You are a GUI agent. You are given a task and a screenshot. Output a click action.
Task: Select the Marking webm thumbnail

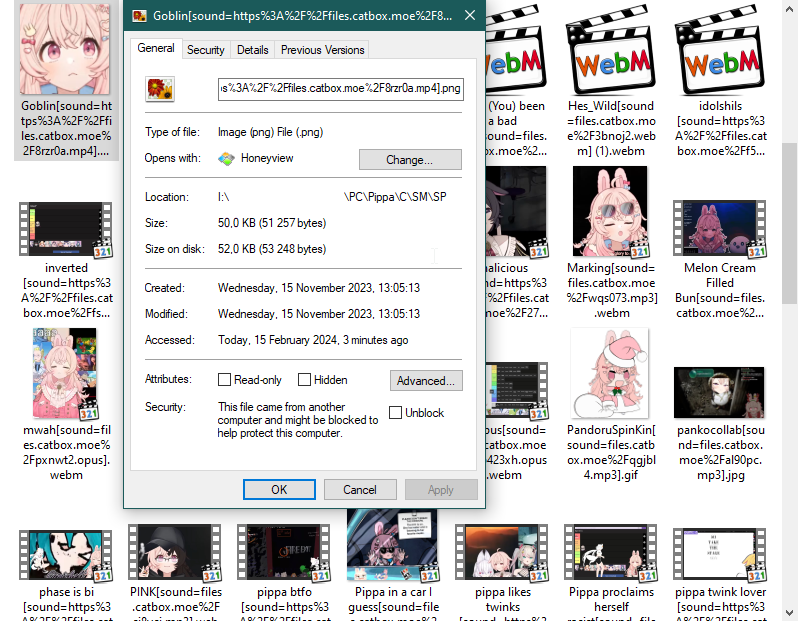tap(610, 211)
